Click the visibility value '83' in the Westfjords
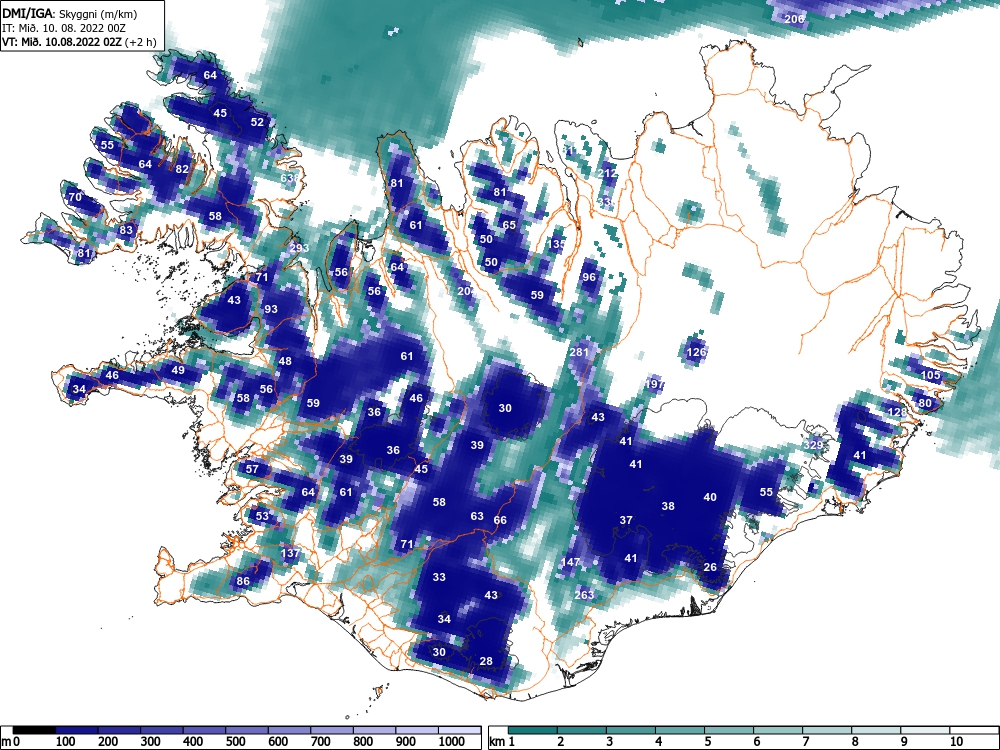 tap(126, 230)
